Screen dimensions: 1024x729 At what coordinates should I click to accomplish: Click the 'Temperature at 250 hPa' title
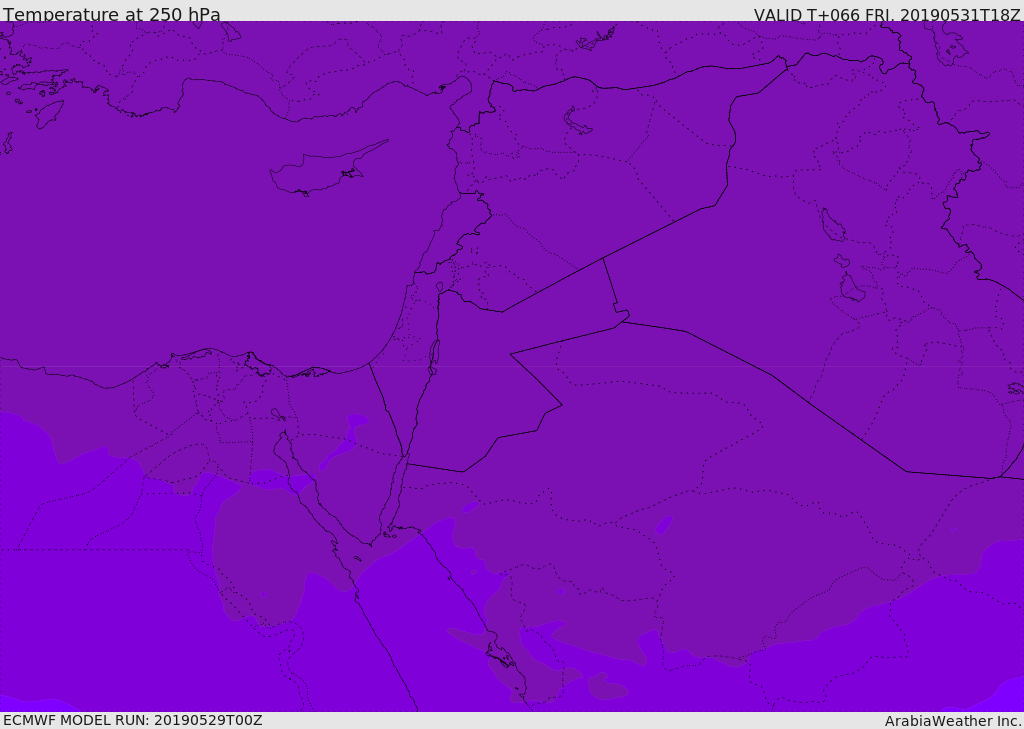(x=112, y=14)
